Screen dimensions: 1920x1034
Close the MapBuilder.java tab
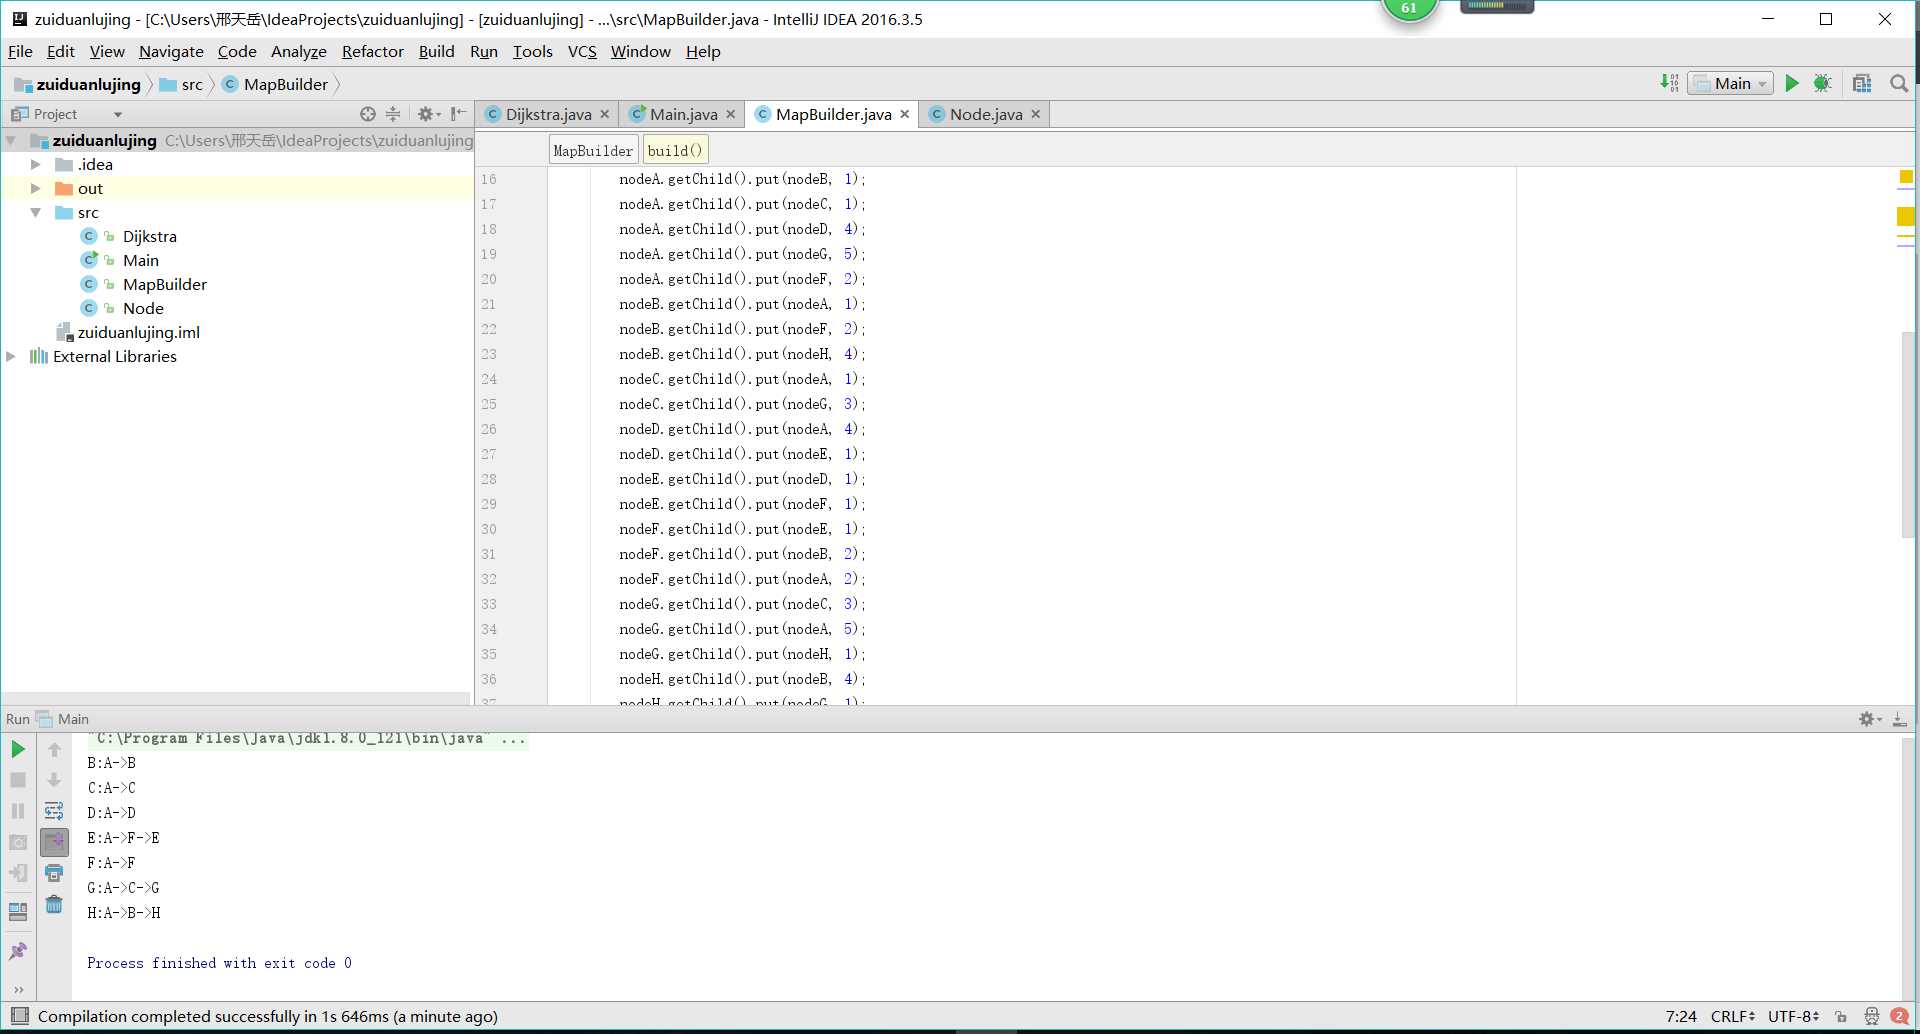click(905, 114)
